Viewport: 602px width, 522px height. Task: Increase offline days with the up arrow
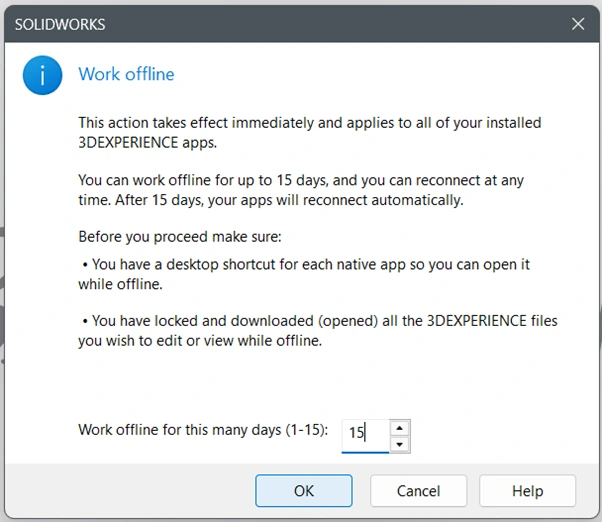click(400, 428)
